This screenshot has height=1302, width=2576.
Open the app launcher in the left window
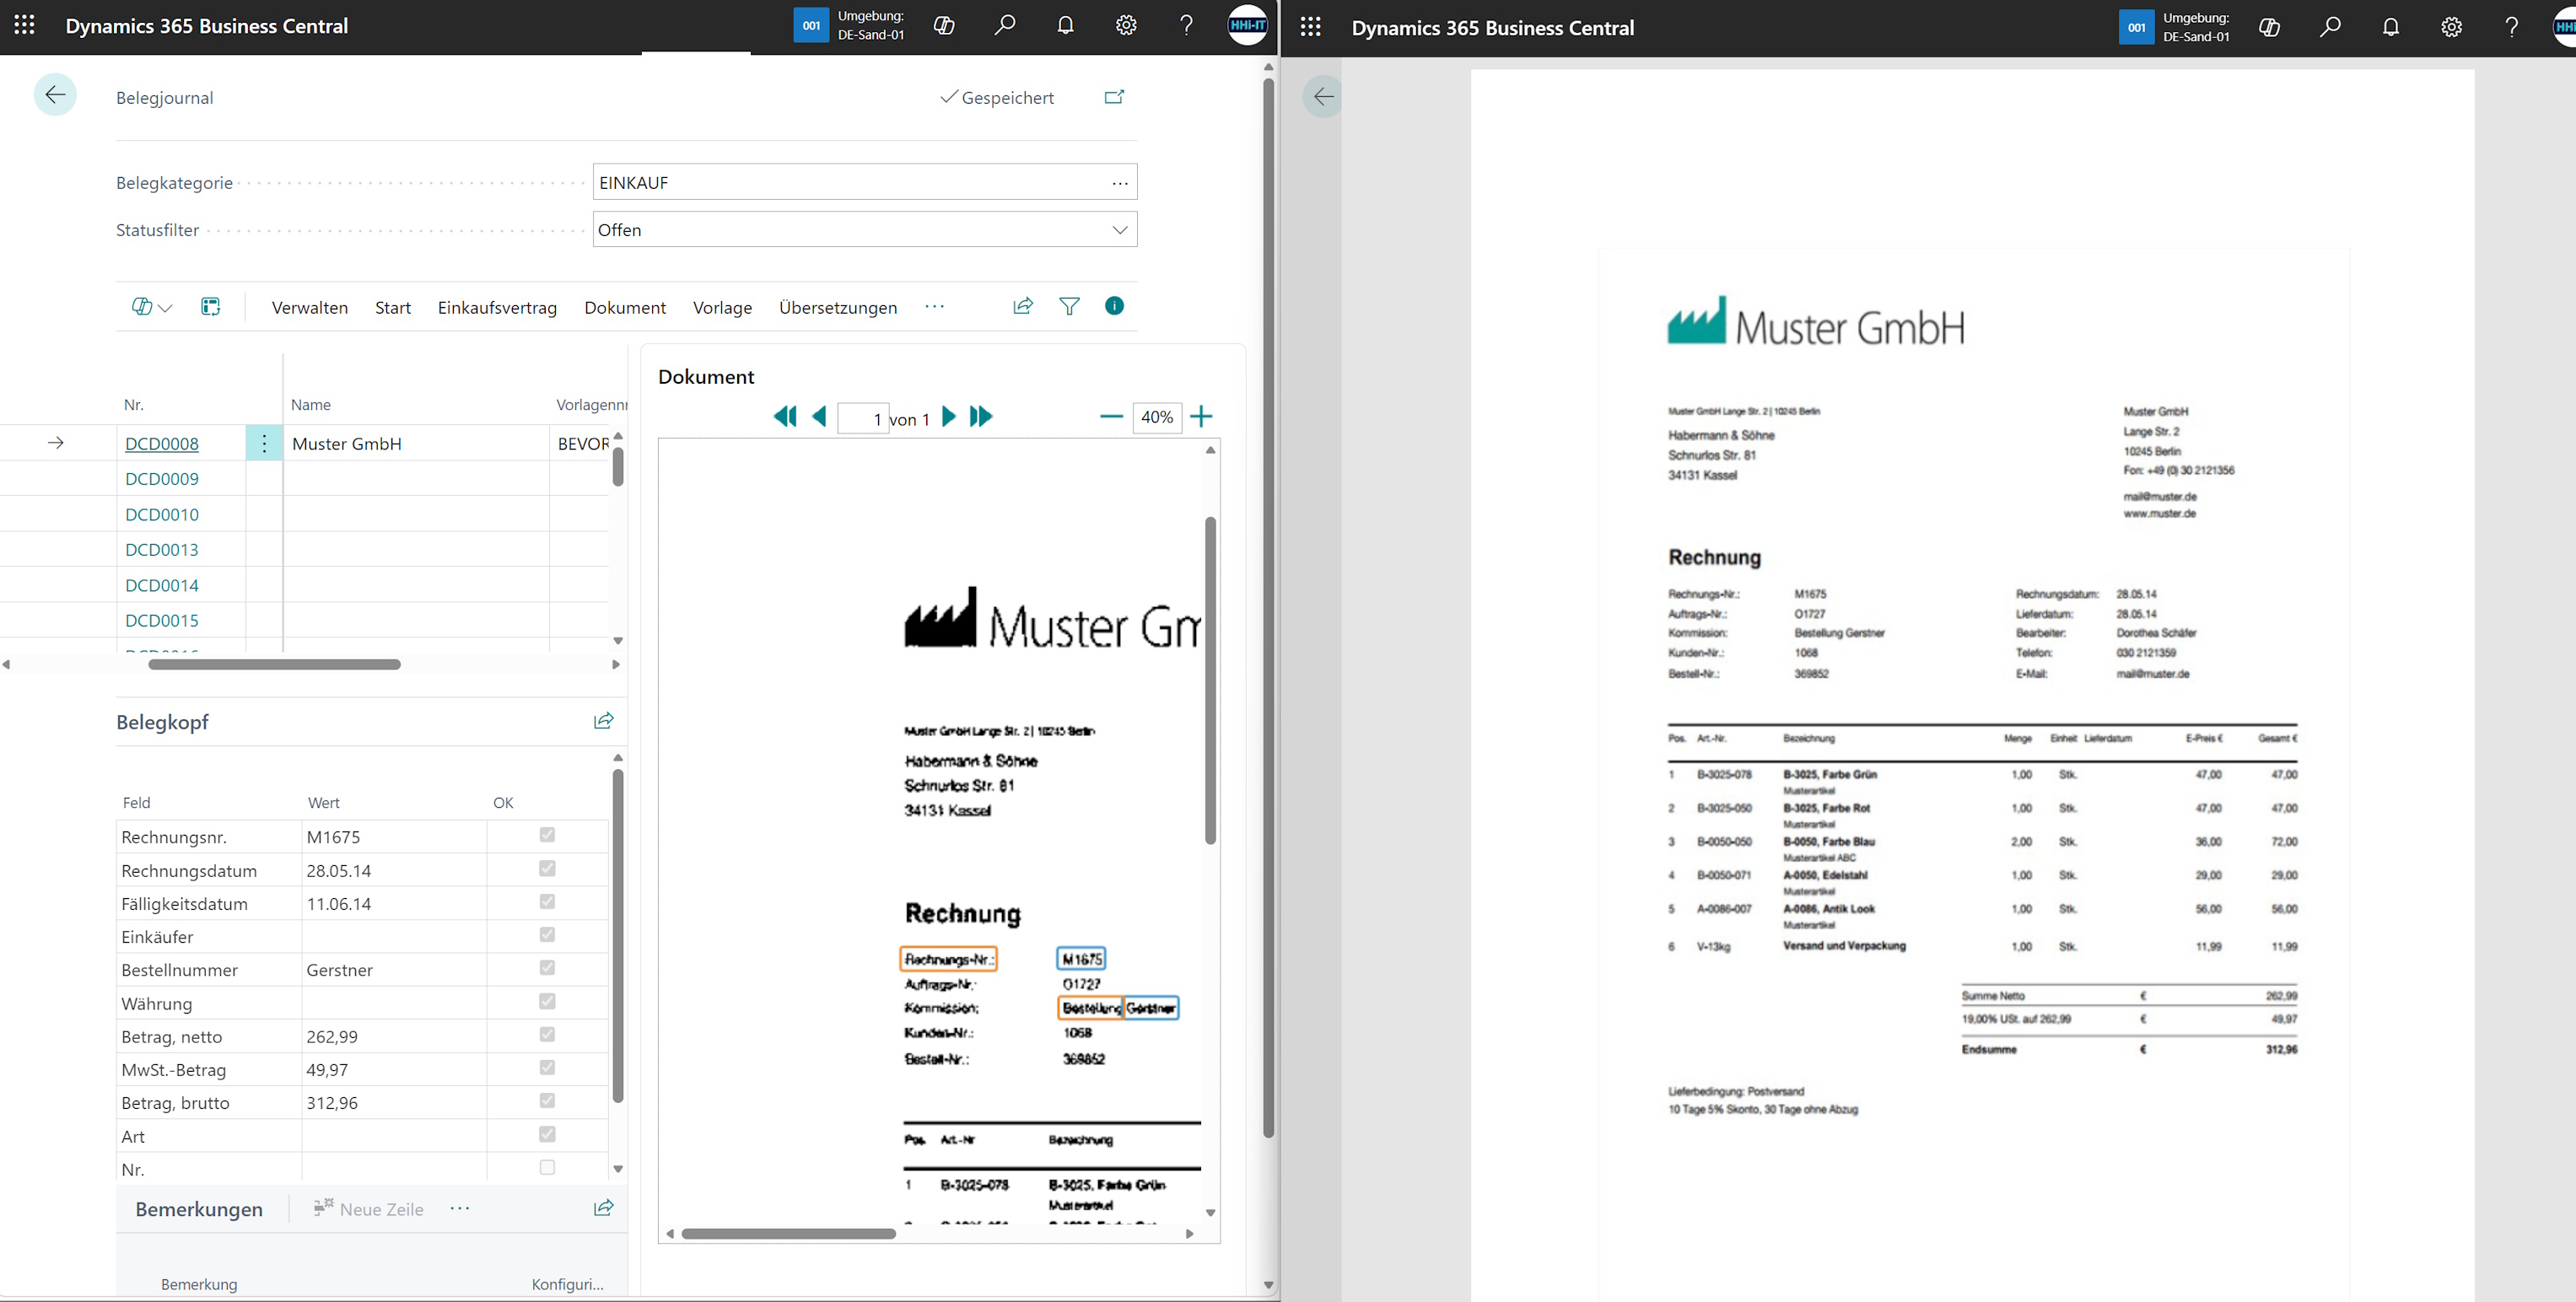click(x=25, y=25)
